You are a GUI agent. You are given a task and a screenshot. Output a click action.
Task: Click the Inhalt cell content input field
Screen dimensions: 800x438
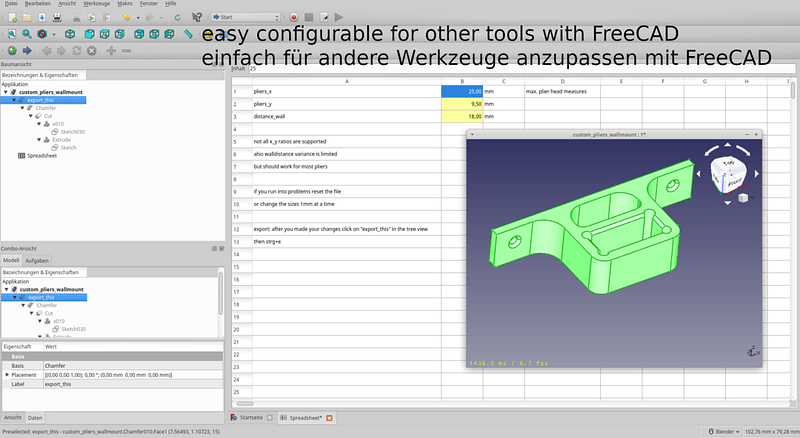[521, 68]
